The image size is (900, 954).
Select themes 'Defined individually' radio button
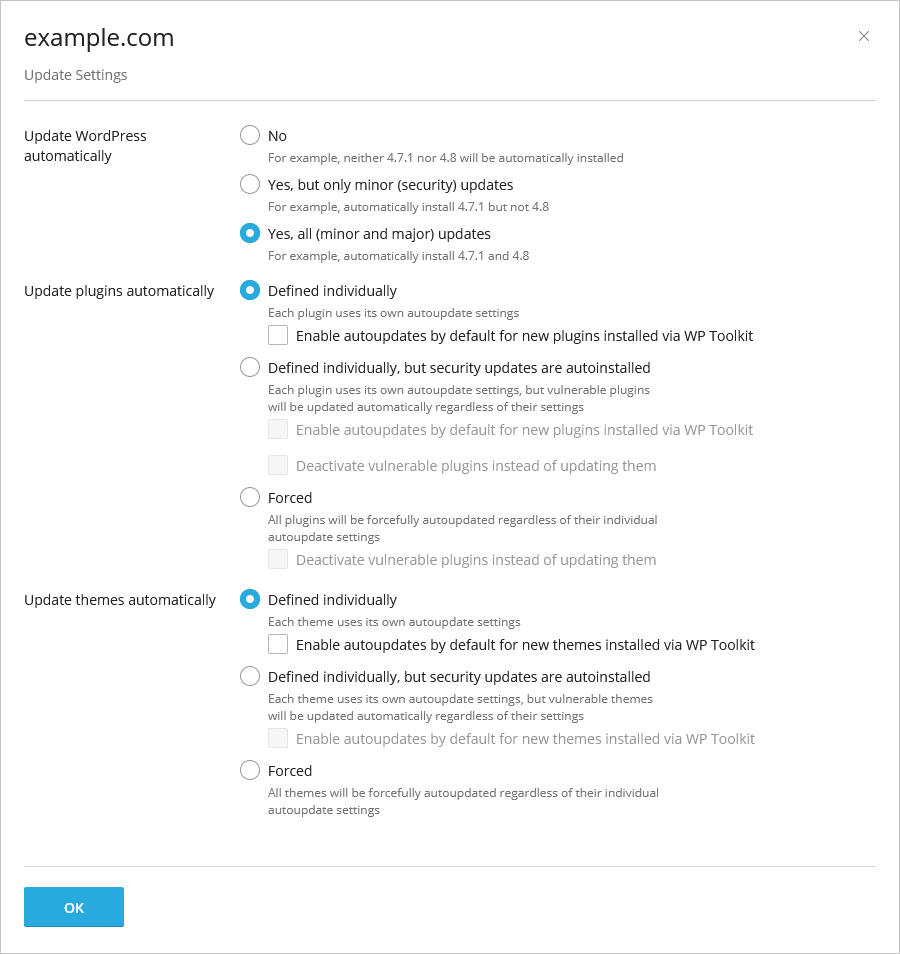(x=249, y=600)
